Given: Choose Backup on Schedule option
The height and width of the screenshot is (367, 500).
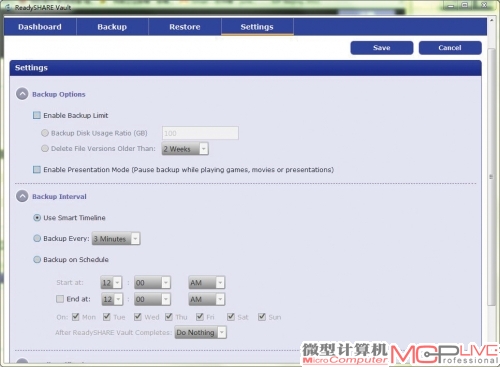Looking at the screenshot, I should coord(37,259).
